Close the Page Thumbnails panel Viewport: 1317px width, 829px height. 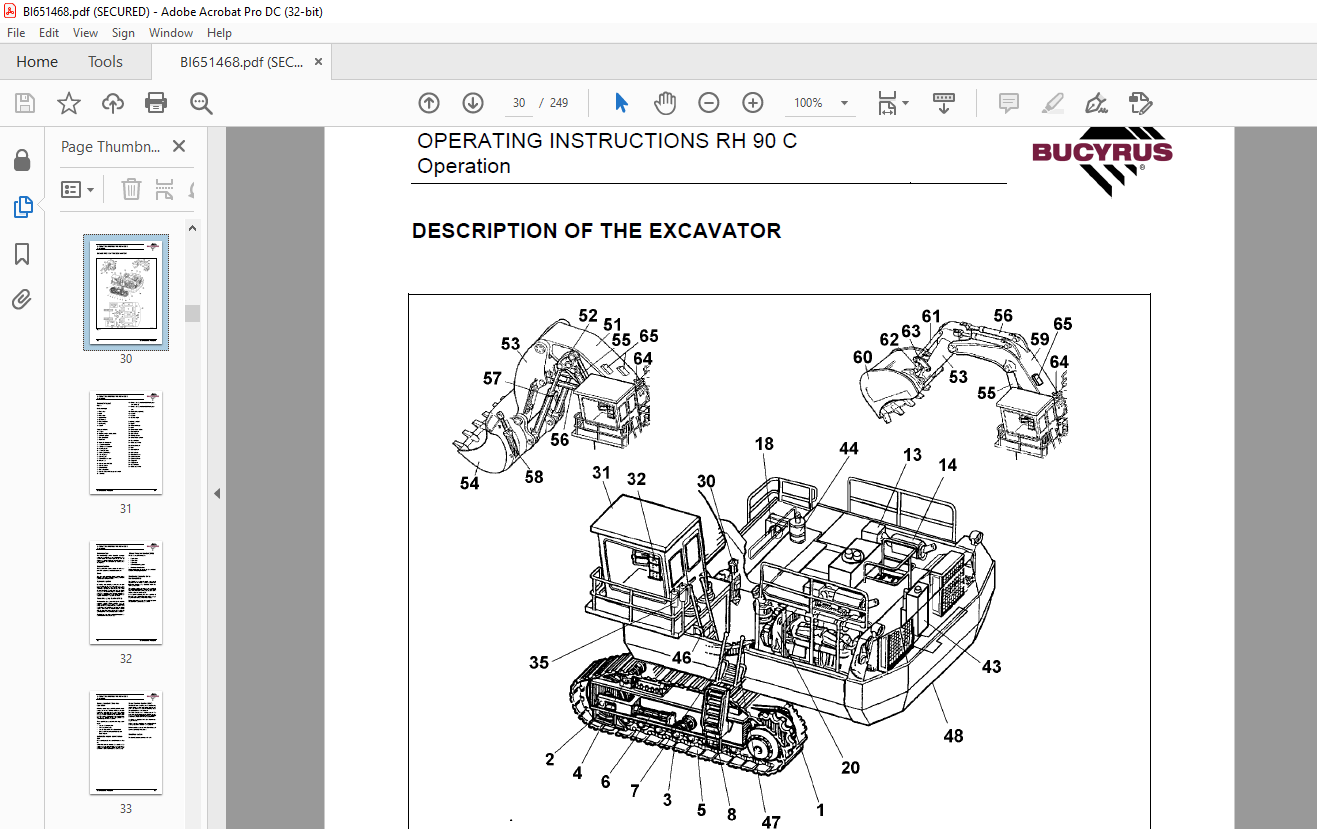pyautogui.click(x=179, y=146)
